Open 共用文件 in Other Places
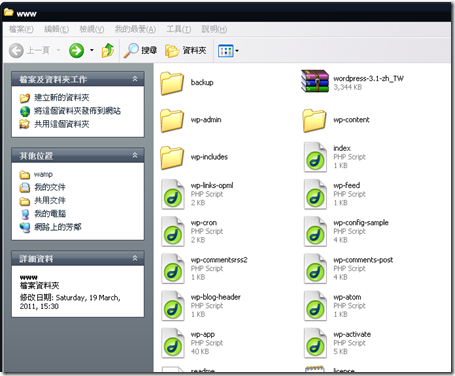Viewport: 455px width, 376px height. [x=50, y=201]
